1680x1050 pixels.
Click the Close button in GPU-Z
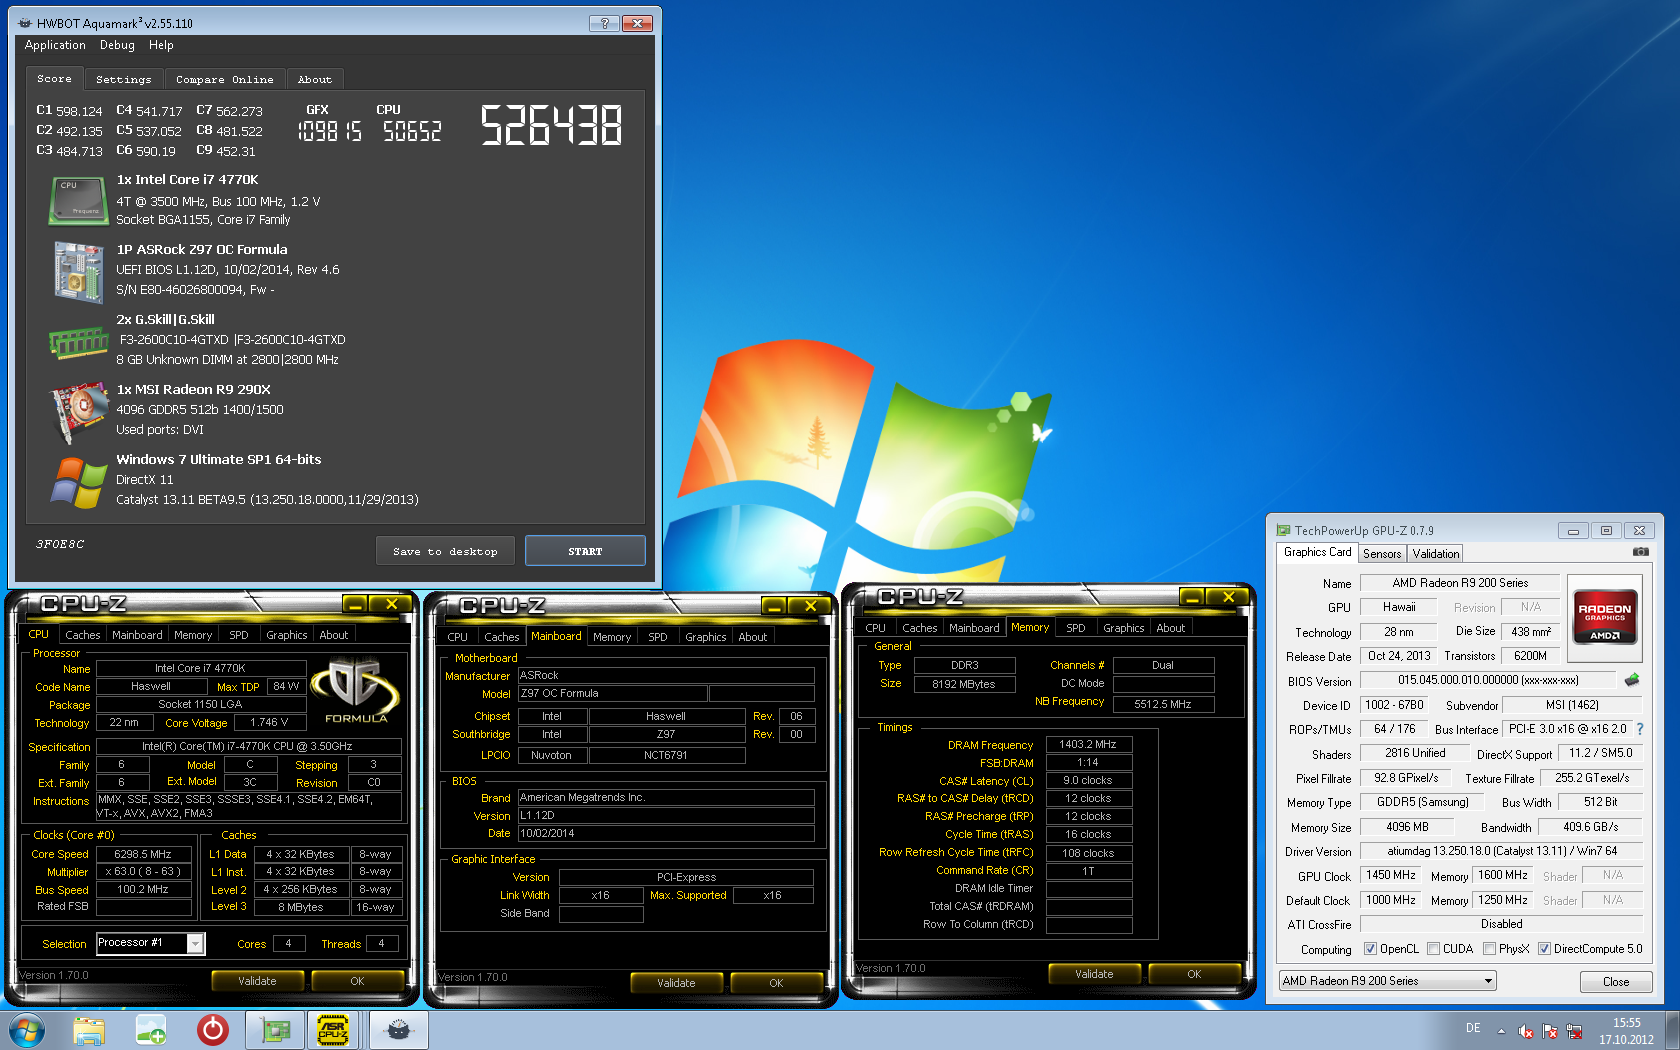click(1616, 982)
